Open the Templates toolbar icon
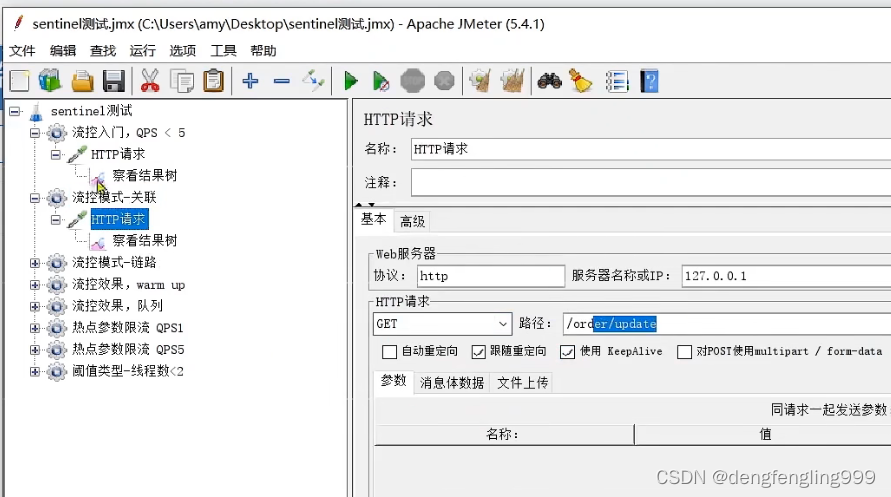 50,81
